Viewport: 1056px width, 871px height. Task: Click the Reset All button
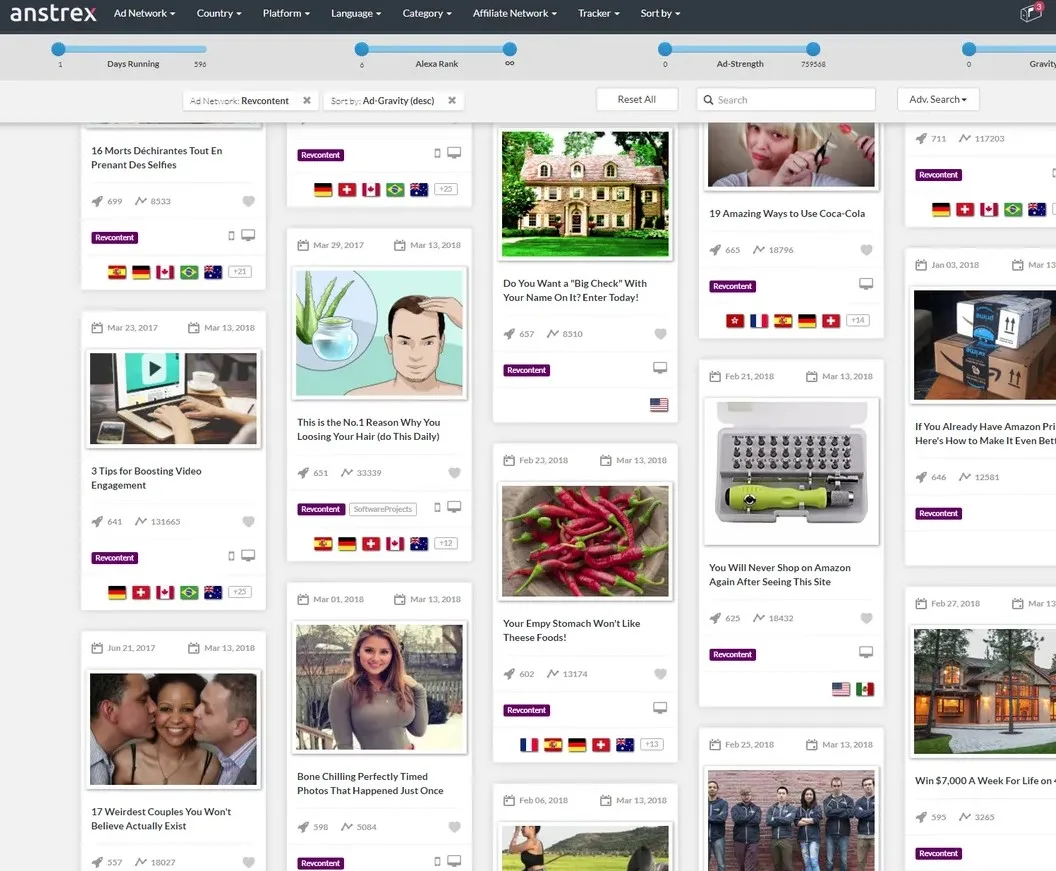click(636, 99)
